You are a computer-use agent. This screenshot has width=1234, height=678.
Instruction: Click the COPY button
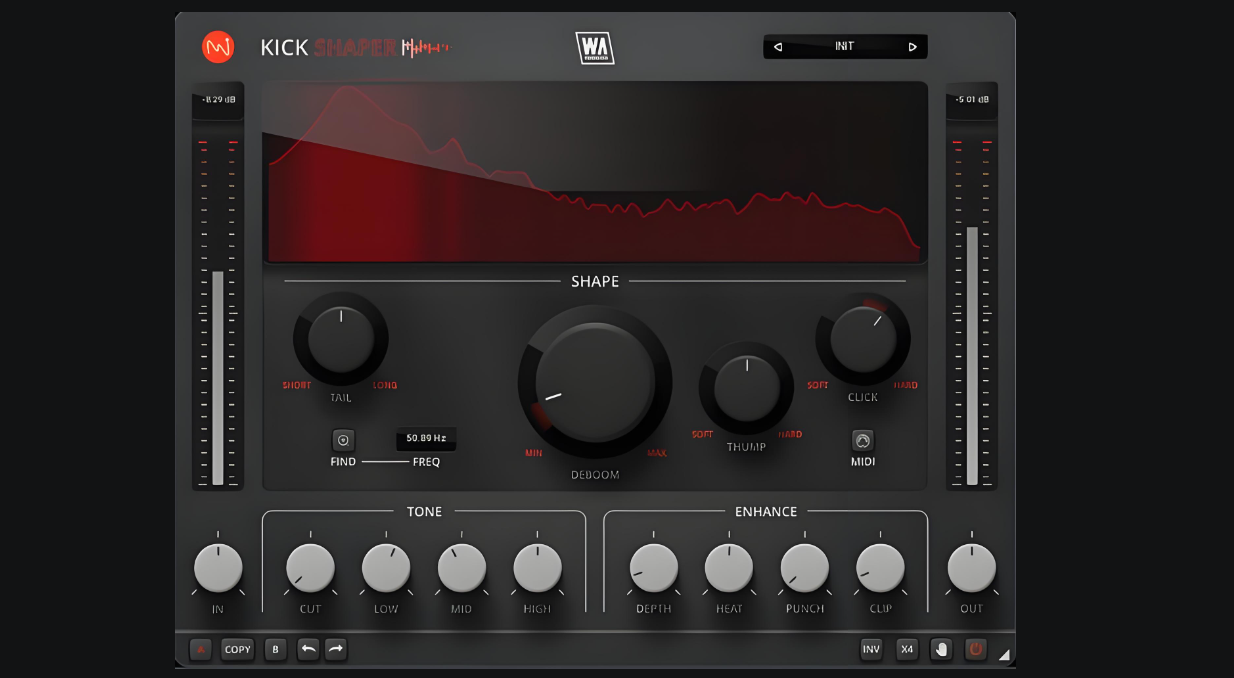point(238,649)
